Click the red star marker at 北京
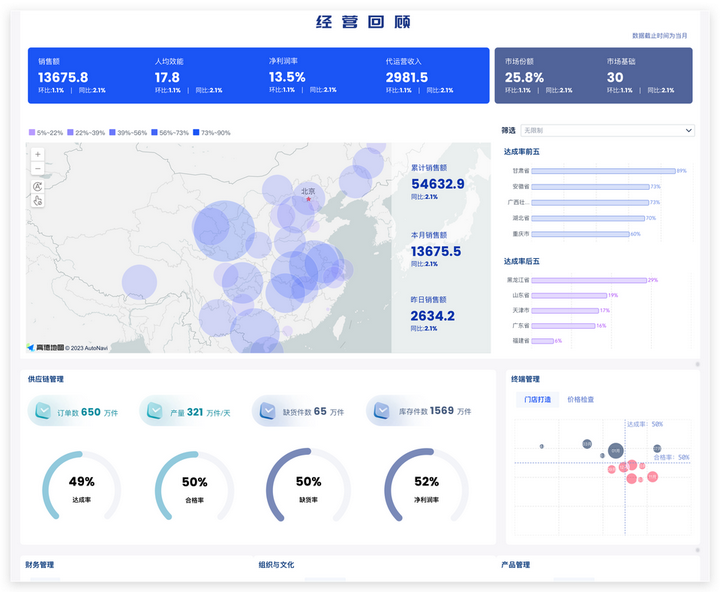 click(x=309, y=199)
